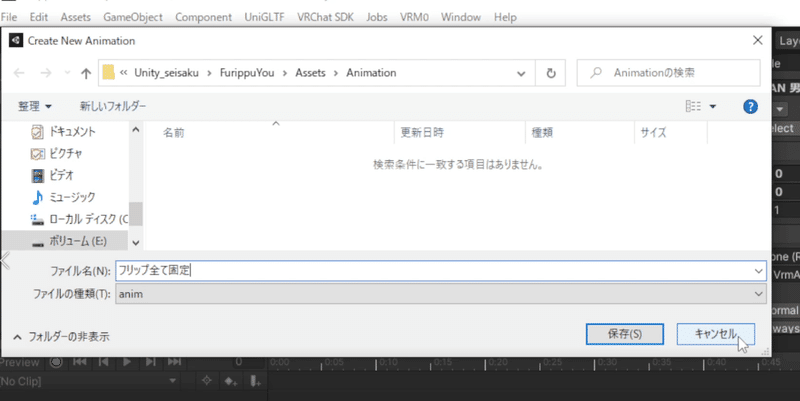Open the UniGLTF menu in Unity
Screen dimensions: 800x401
[x=264, y=17]
